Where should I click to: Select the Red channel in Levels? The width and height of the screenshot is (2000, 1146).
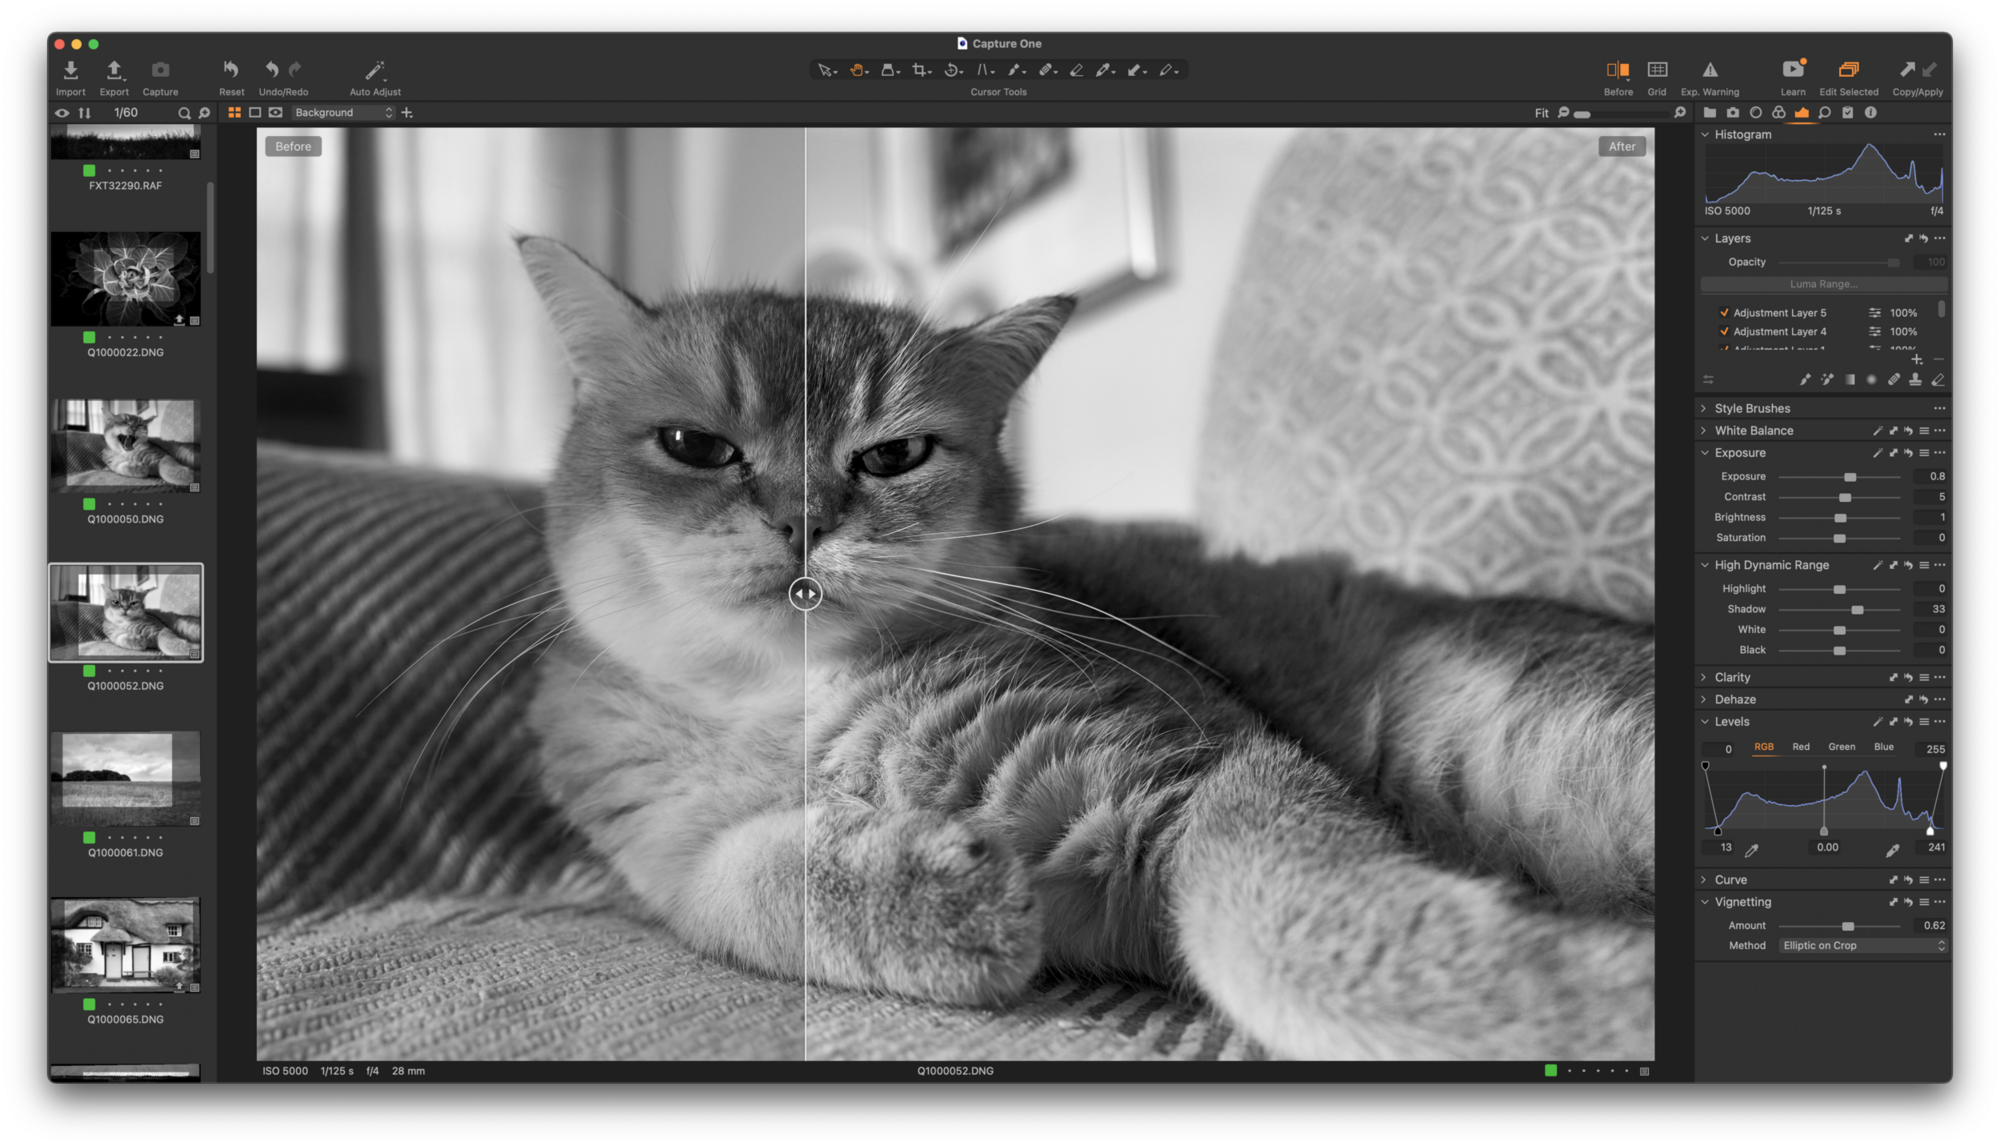tap(1801, 748)
